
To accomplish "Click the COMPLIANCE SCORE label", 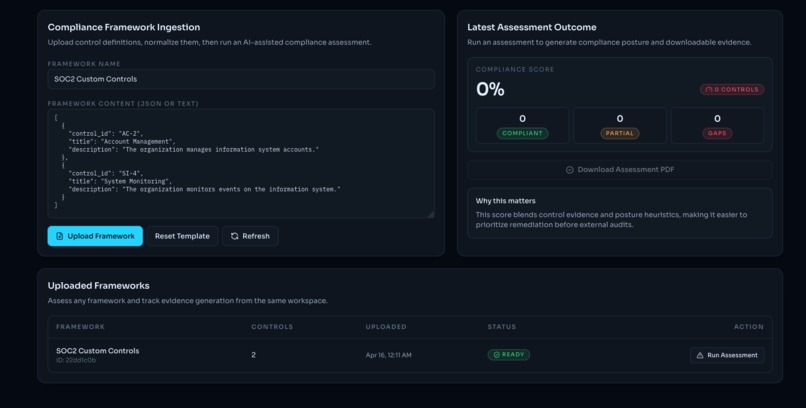I will pos(515,69).
